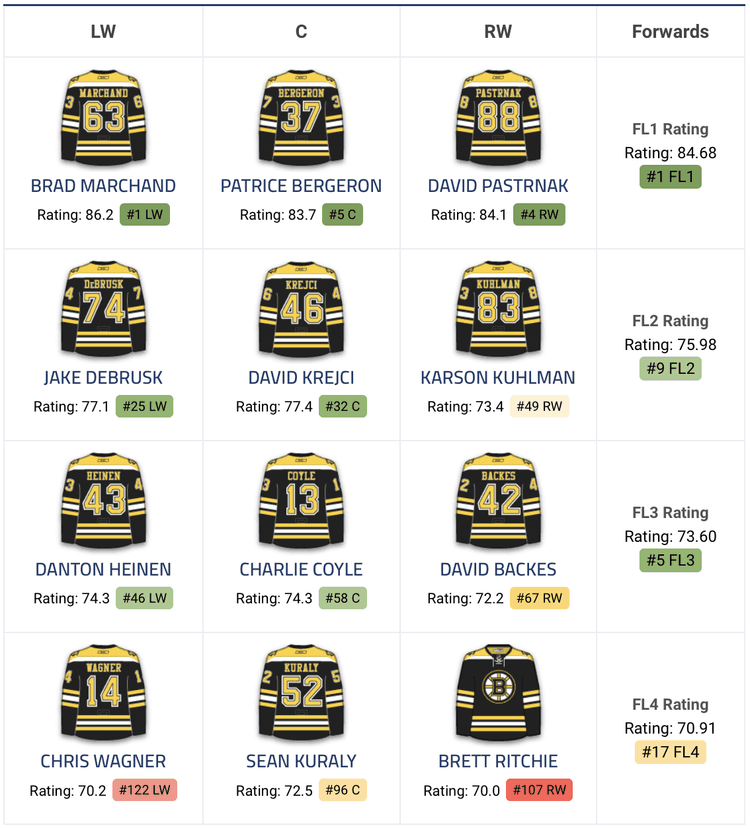Open Brad Marchand's player link
The image size is (750, 829).
click(x=103, y=186)
